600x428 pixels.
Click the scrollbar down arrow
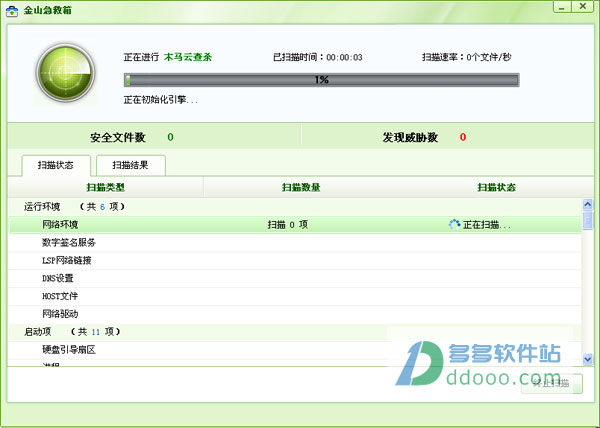(587, 359)
